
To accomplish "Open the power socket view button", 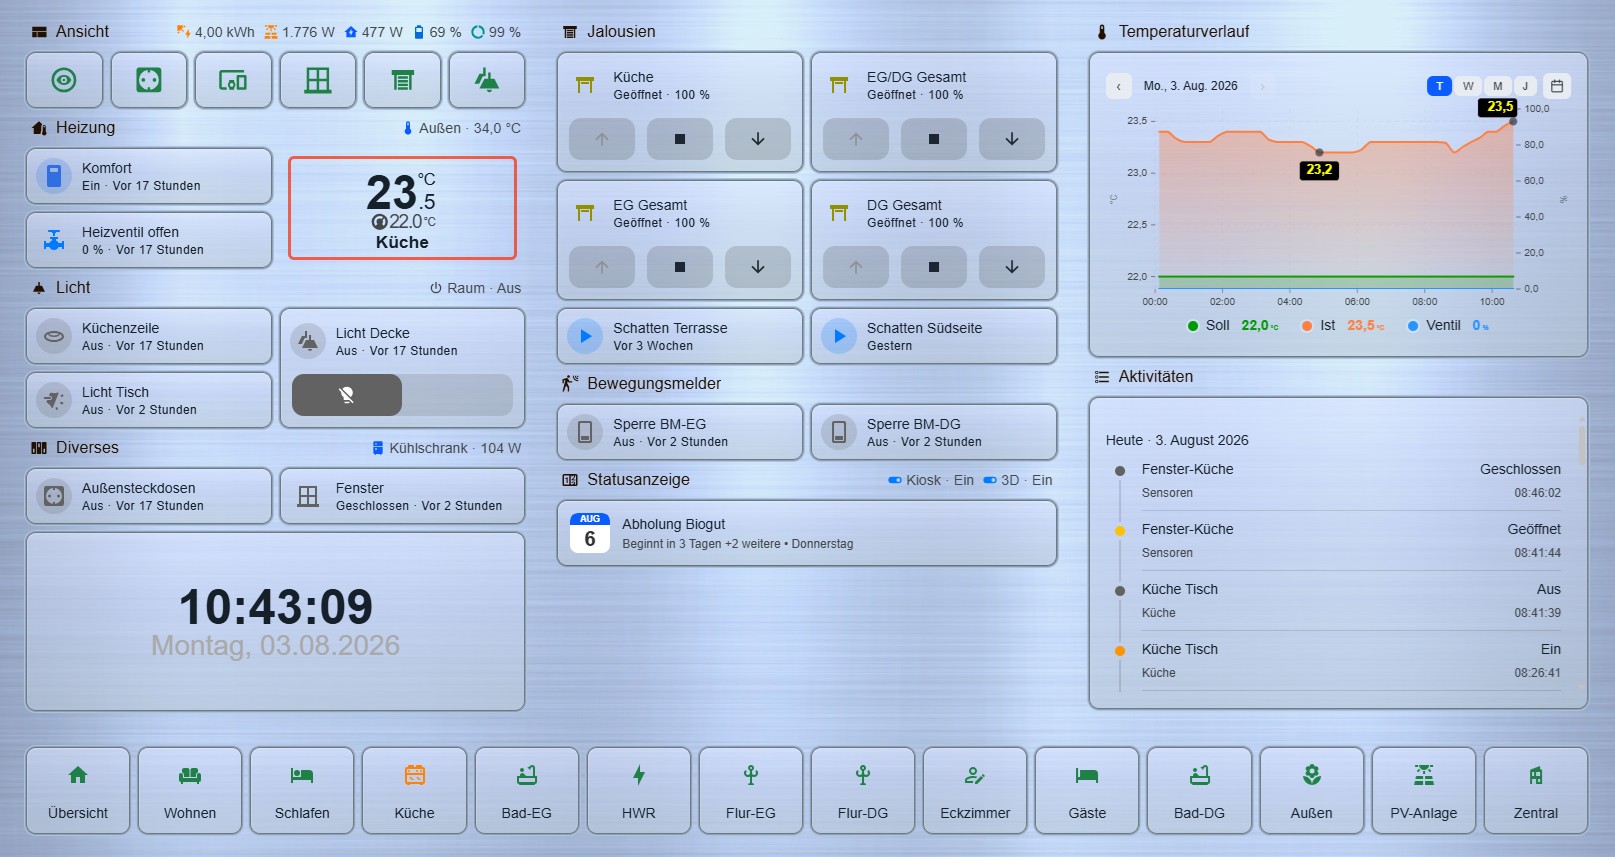I will [149, 80].
